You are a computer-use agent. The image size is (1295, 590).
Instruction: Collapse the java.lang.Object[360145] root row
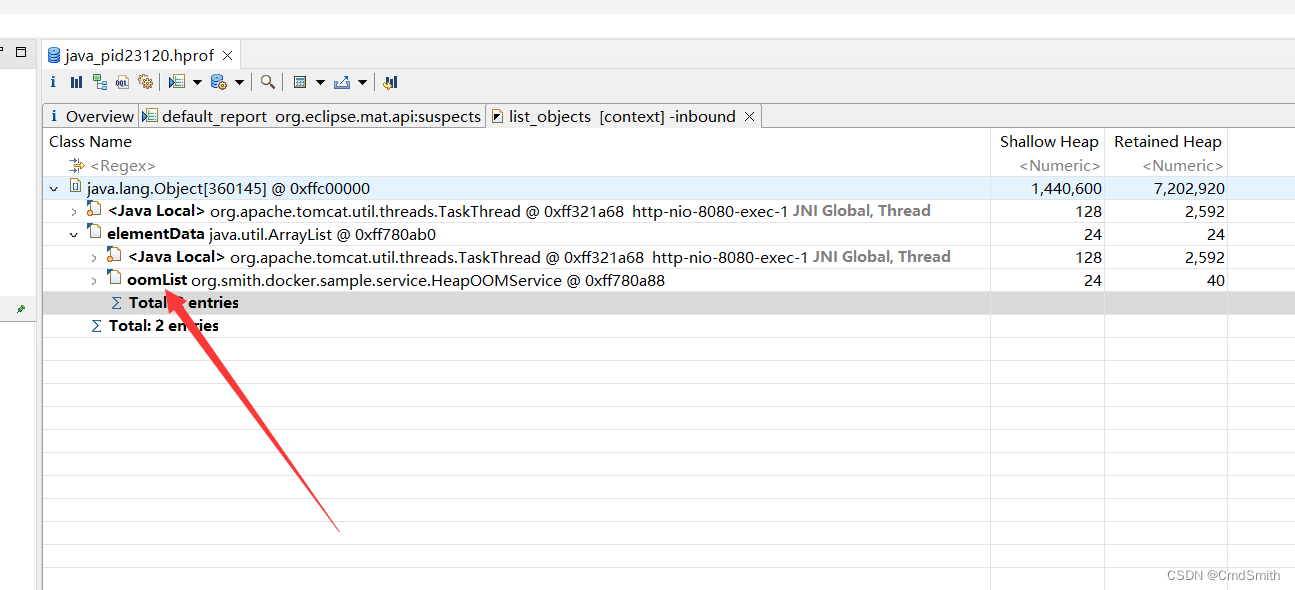click(54, 188)
